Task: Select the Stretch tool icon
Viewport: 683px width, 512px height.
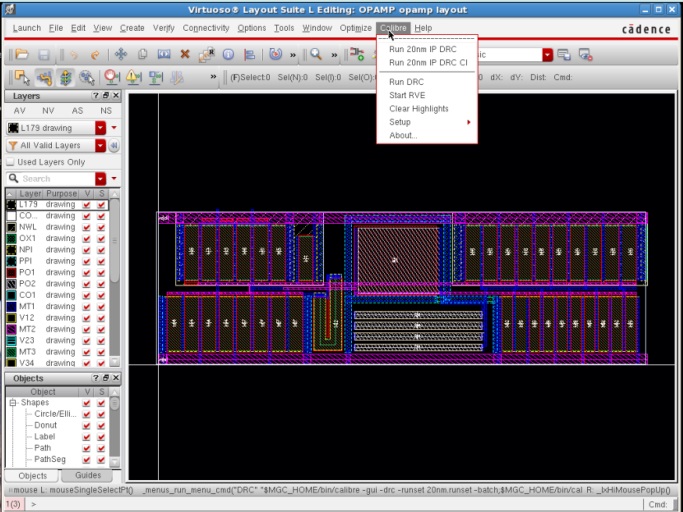Action: pos(164,54)
